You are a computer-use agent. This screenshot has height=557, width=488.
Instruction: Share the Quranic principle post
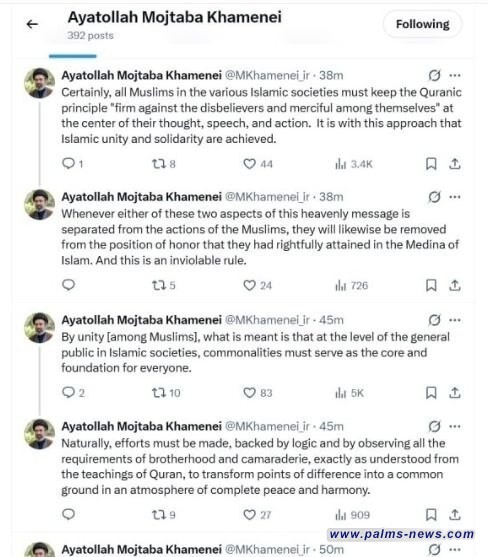[455, 164]
